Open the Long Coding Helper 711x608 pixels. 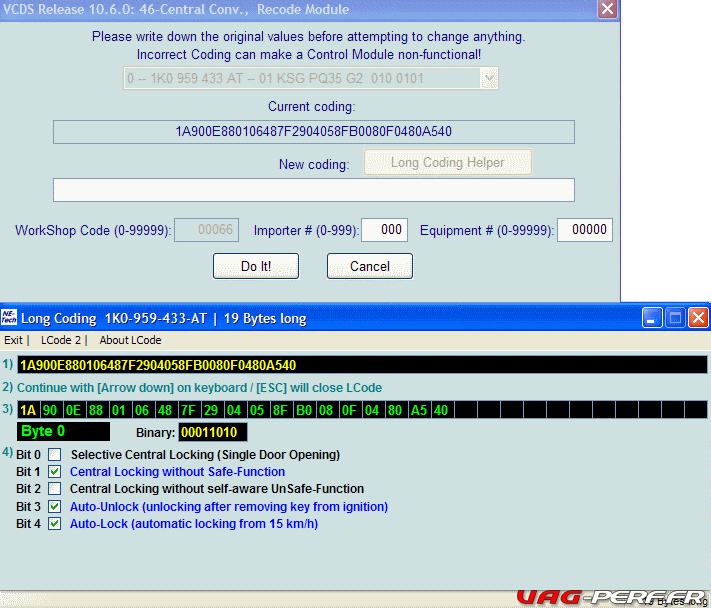(448, 162)
